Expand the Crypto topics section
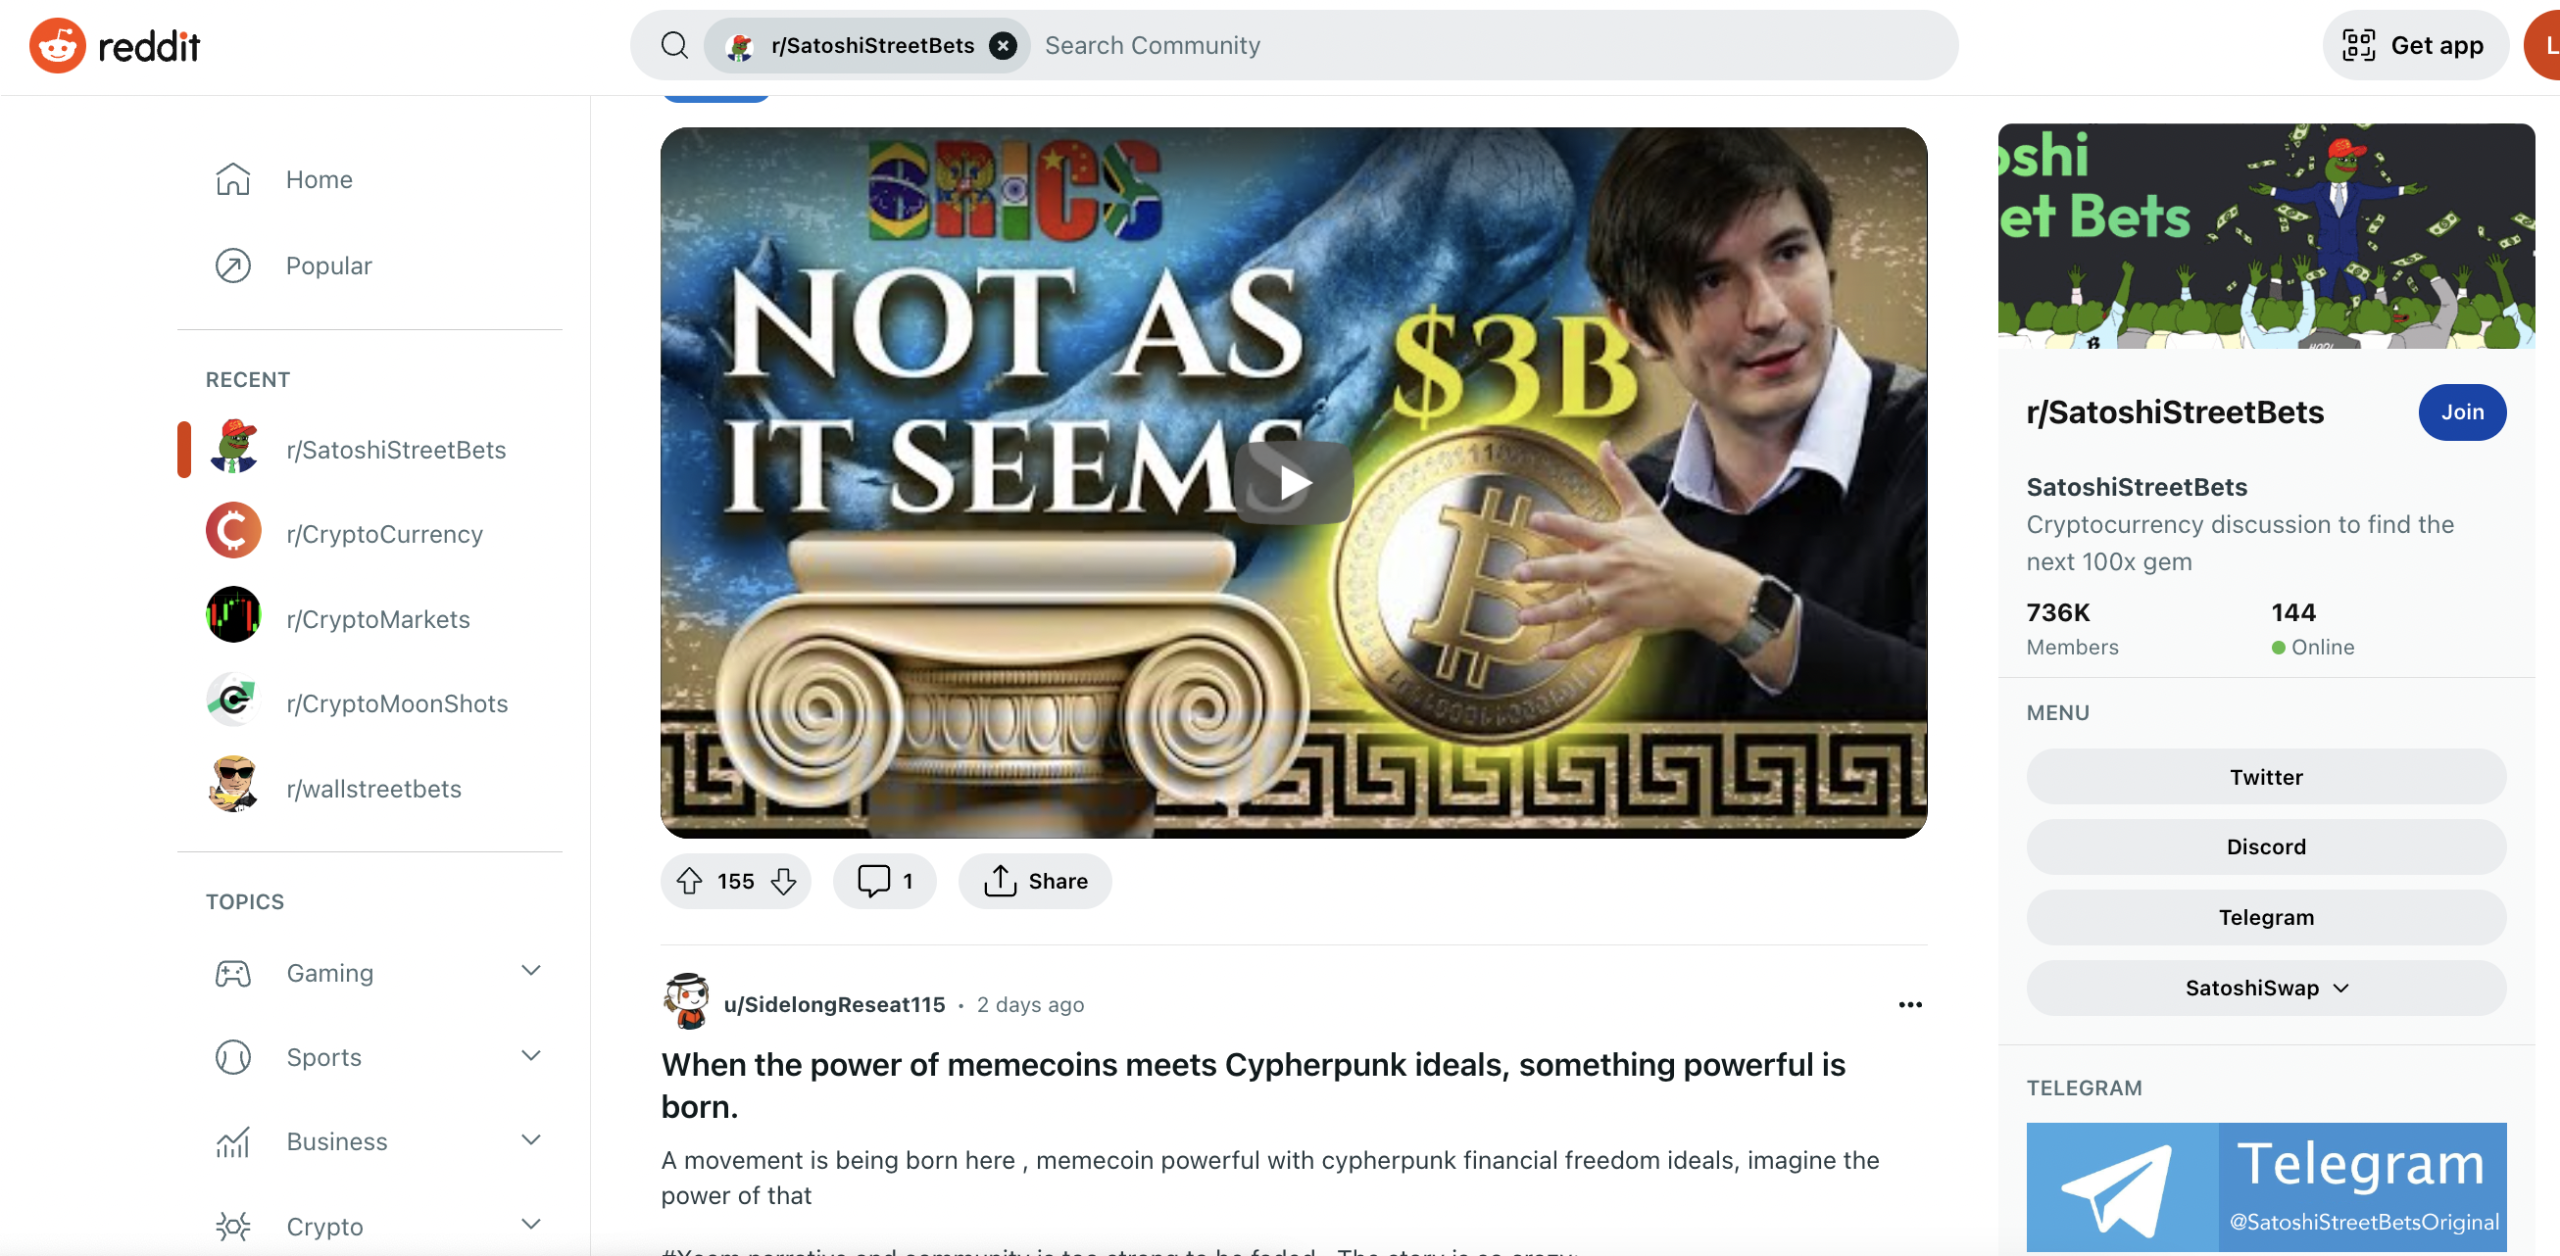The width and height of the screenshot is (2560, 1256). [x=531, y=1223]
